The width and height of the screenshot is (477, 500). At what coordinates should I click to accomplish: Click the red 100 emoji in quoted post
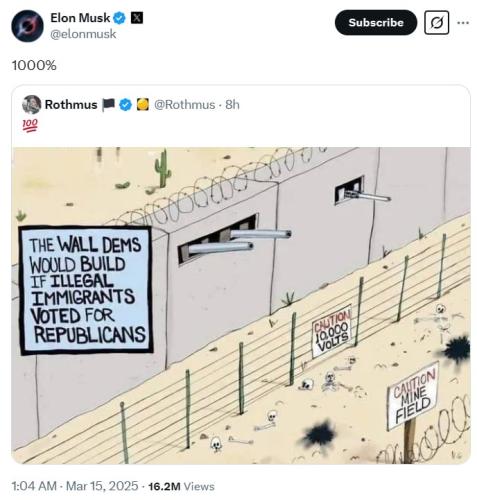pos(30,125)
